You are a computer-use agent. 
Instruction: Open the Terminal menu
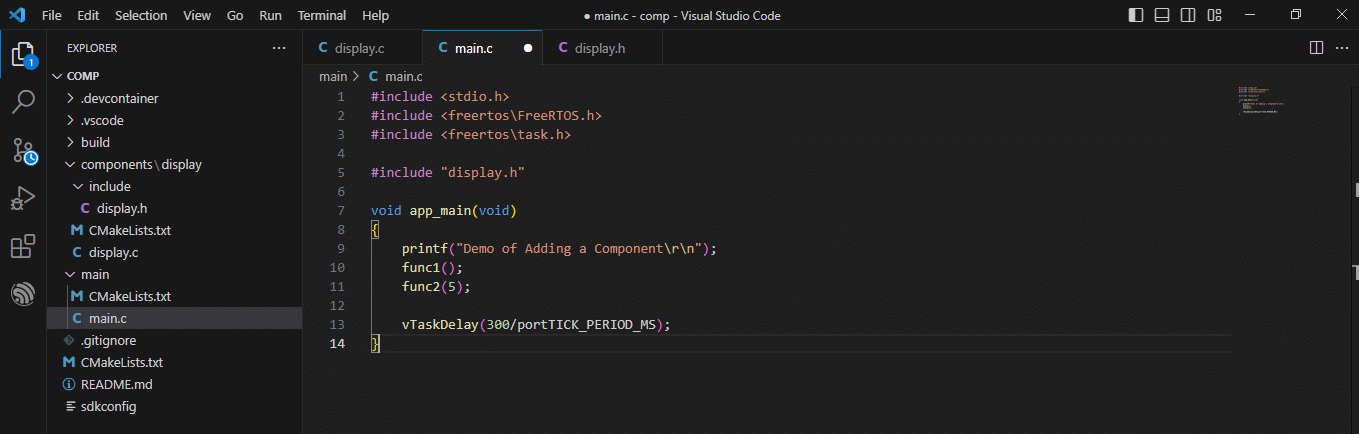(x=322, y=16)
